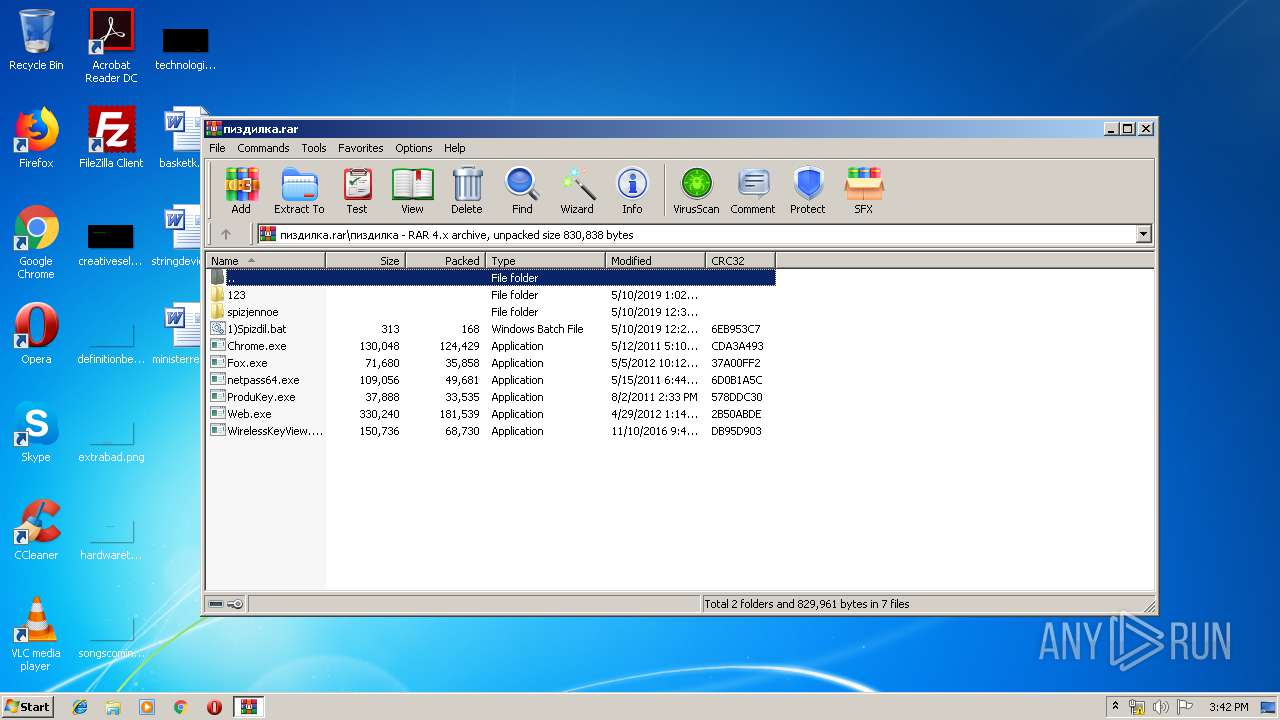Click the Protect shield icon
Viewport: 1280px width, 720px height.
pos(808,190)
